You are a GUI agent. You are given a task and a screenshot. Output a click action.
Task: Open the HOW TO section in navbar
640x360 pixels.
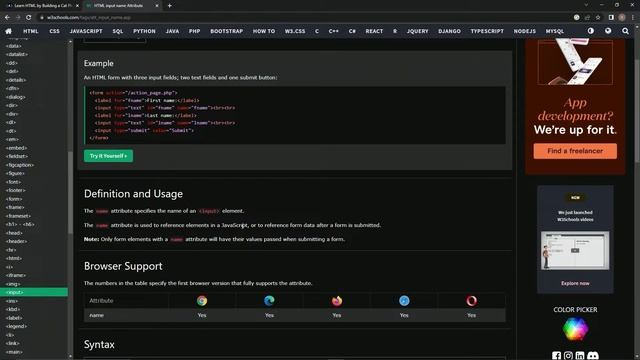[x=264, y=31]
